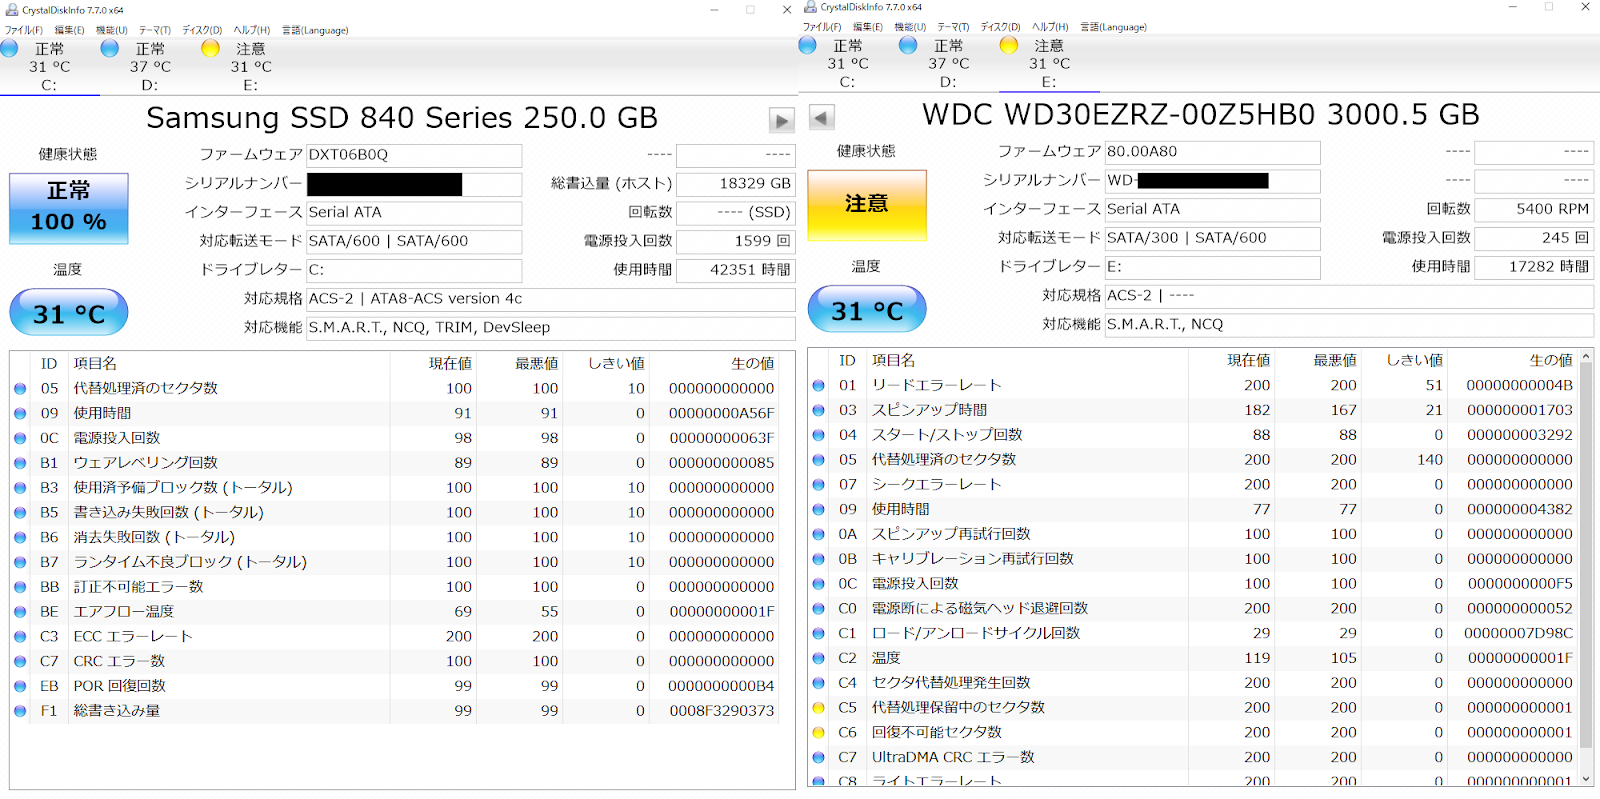The width and height of the screenshot is (1600, 799).
Task: Click status dot for エアフロー温度 row
Action: (x=20, y=612)
